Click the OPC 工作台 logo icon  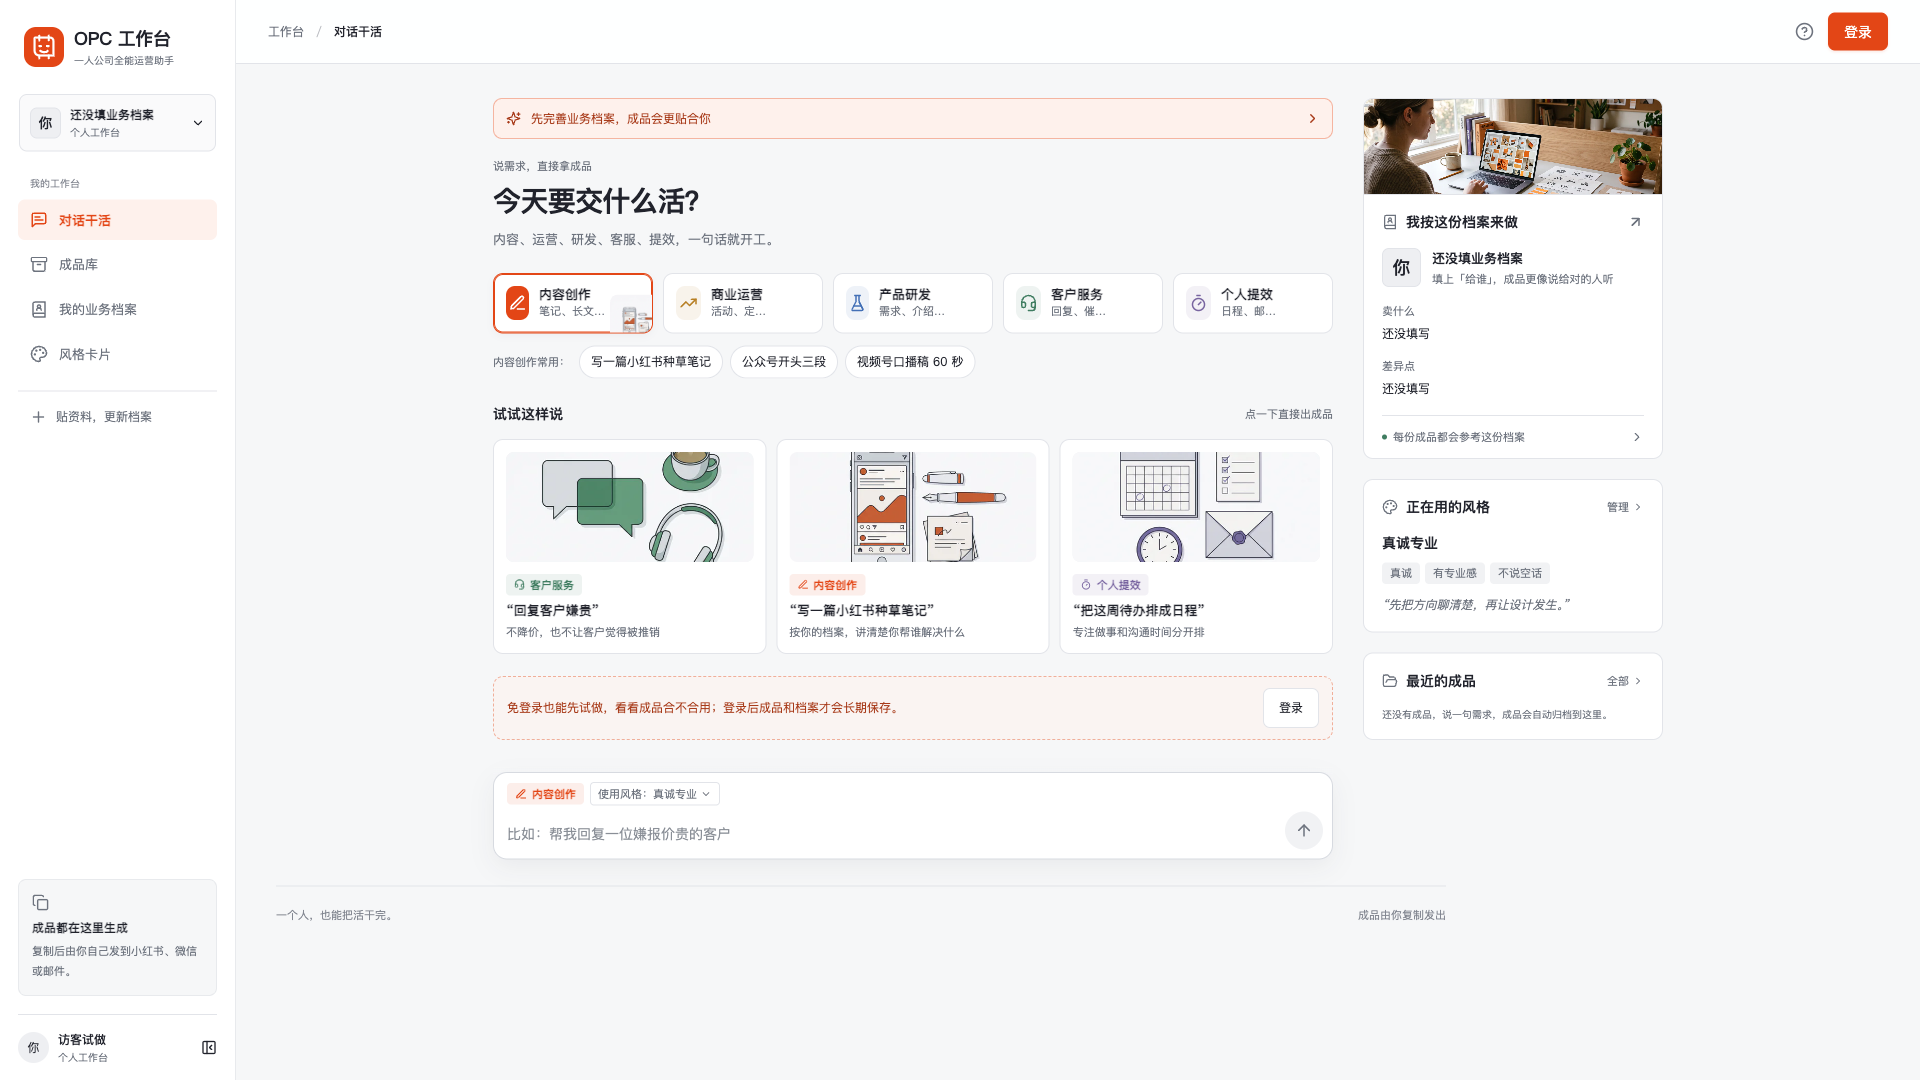[44, 46]
